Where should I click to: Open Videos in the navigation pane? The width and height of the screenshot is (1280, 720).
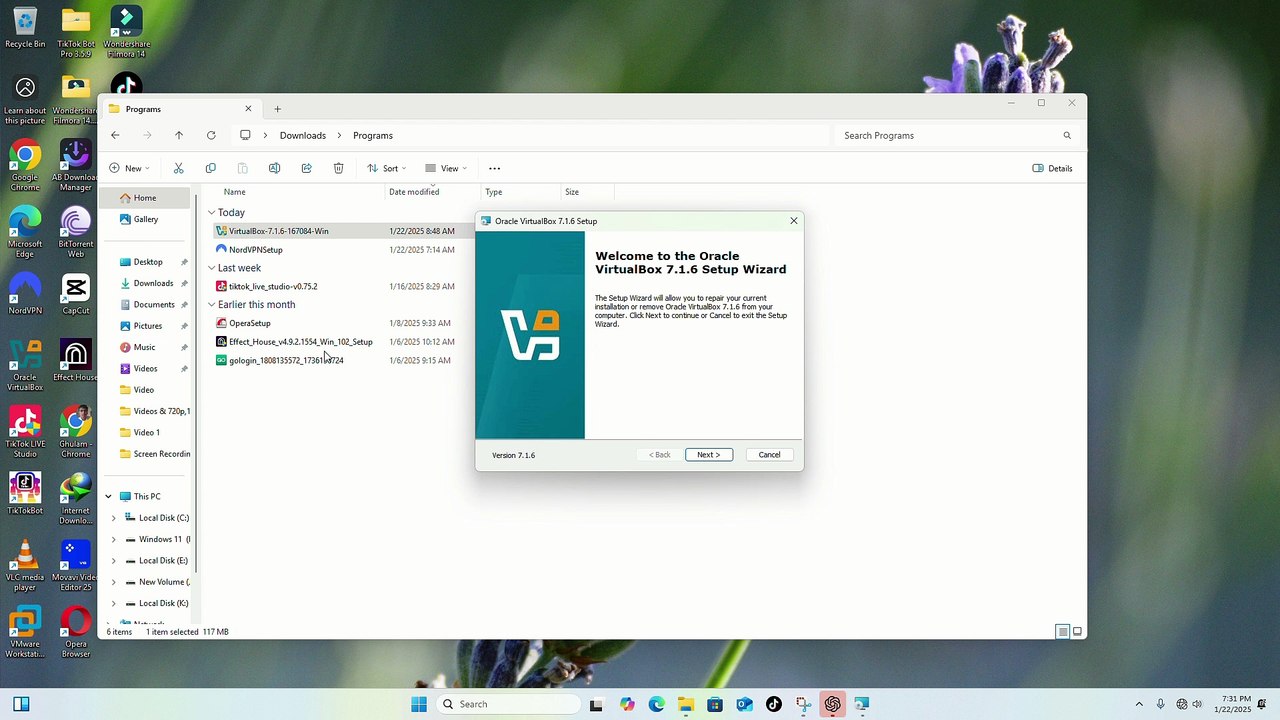pos(146,369)
